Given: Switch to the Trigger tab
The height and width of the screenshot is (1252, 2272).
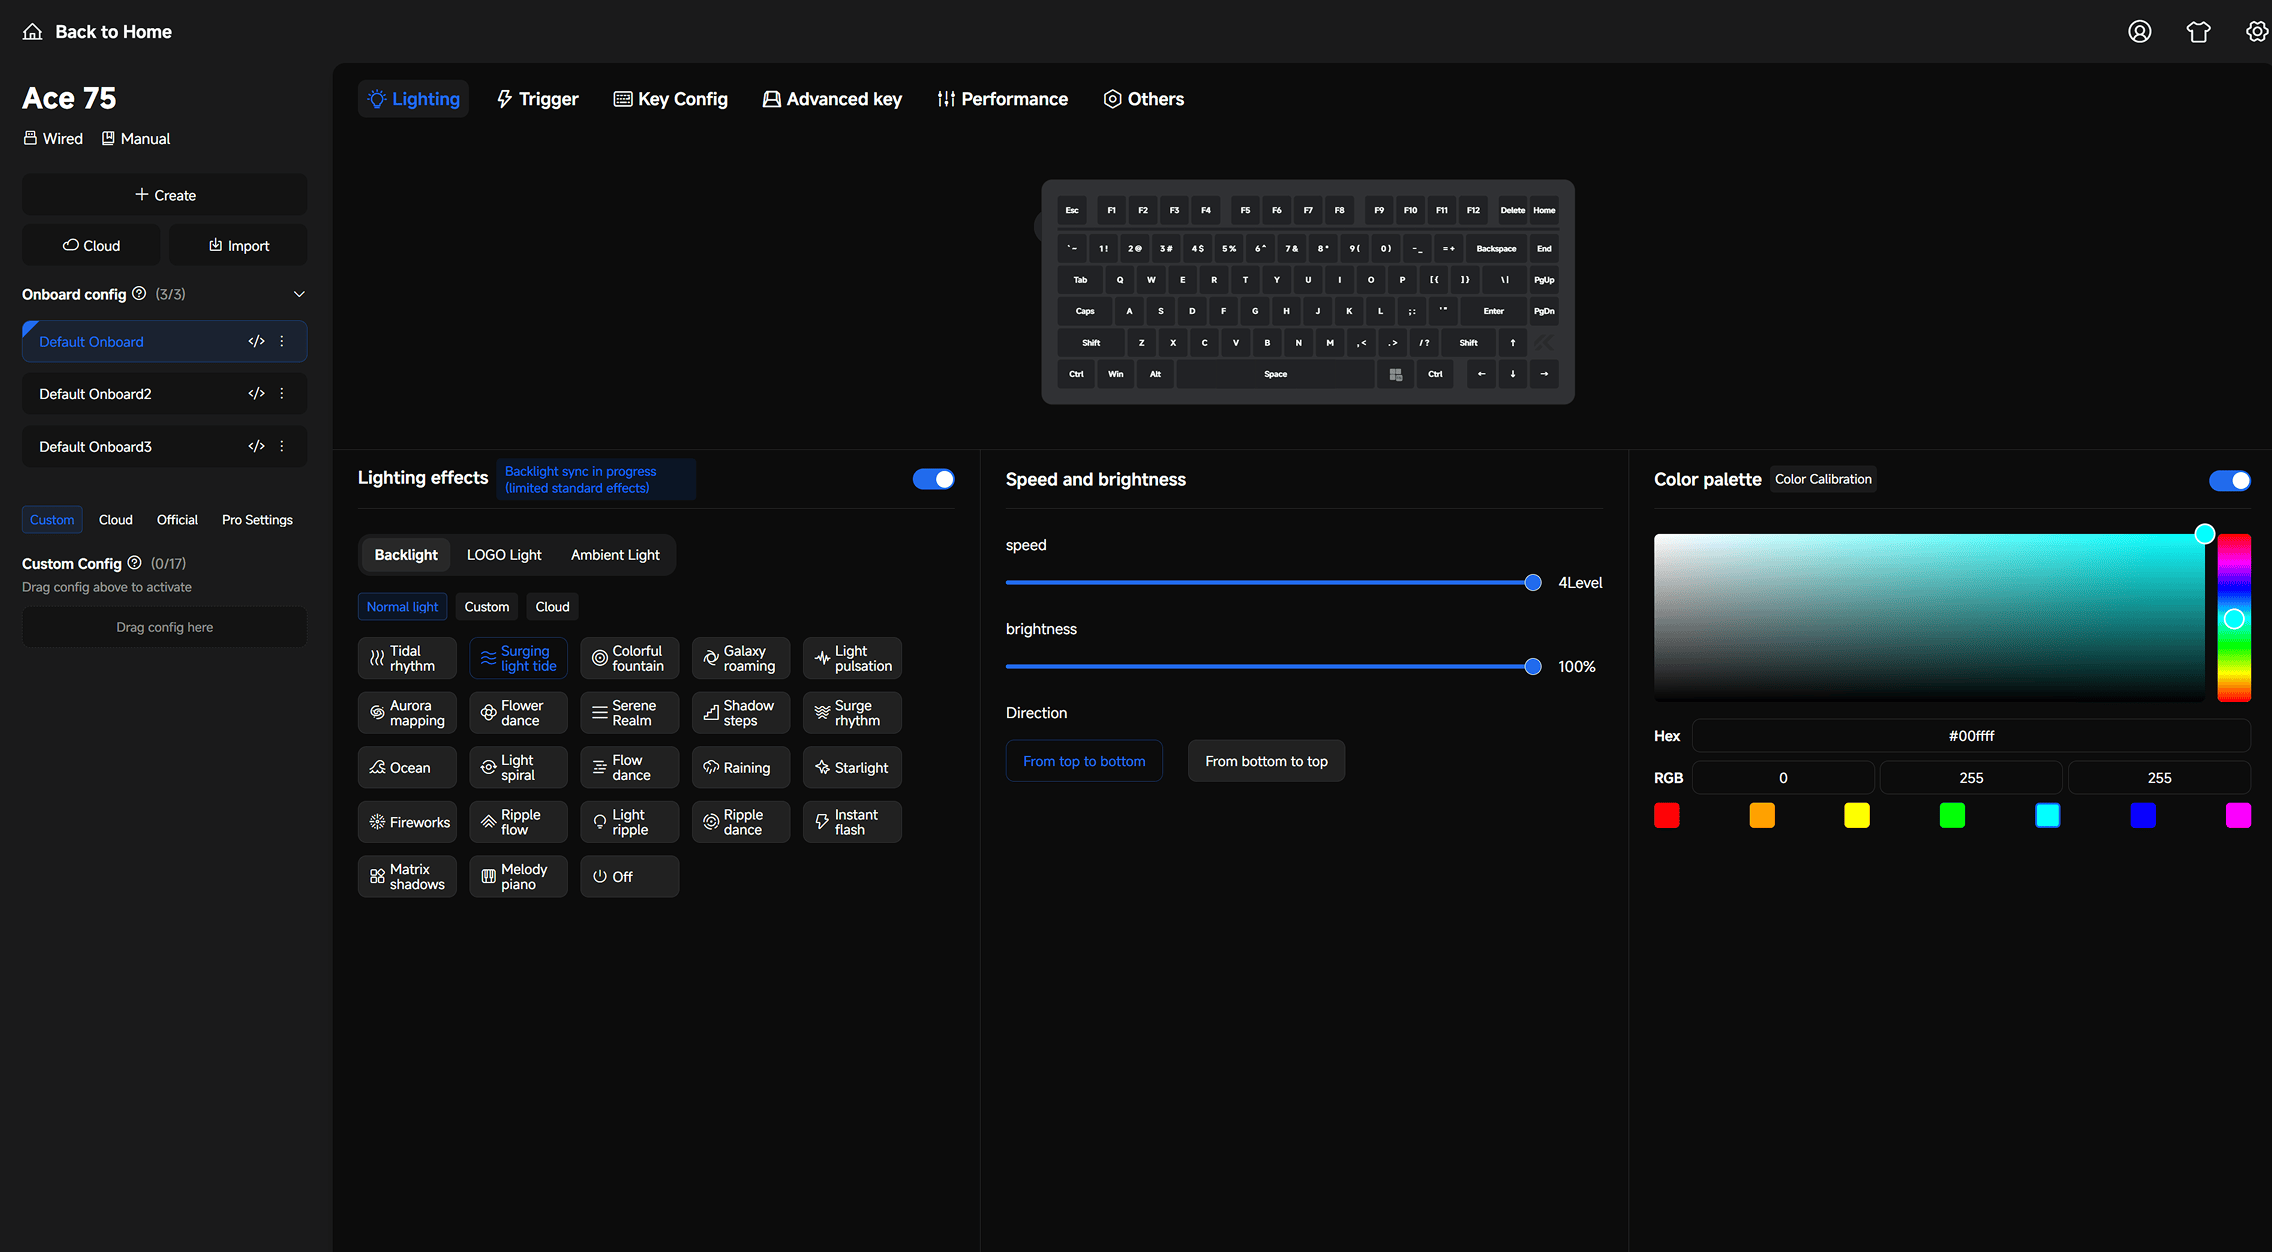Looking at the screenshot, I should tap(538, 99).
